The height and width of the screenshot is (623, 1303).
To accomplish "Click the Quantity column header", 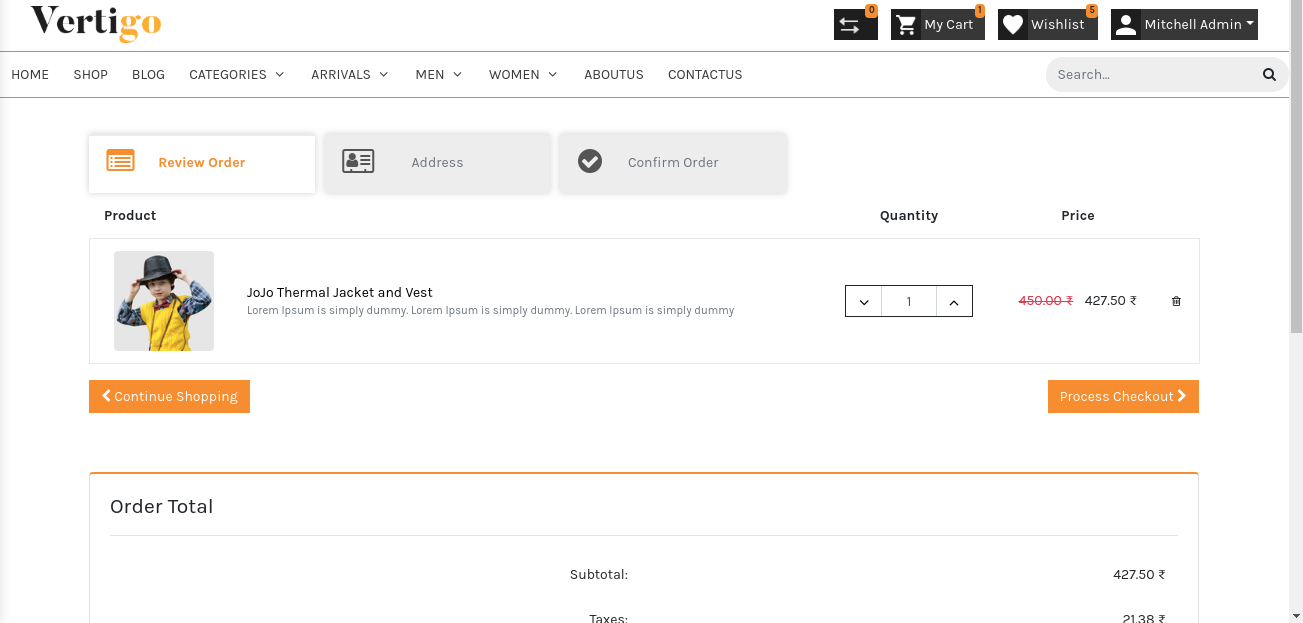I will pyautogui.click(x=909, y=215).
